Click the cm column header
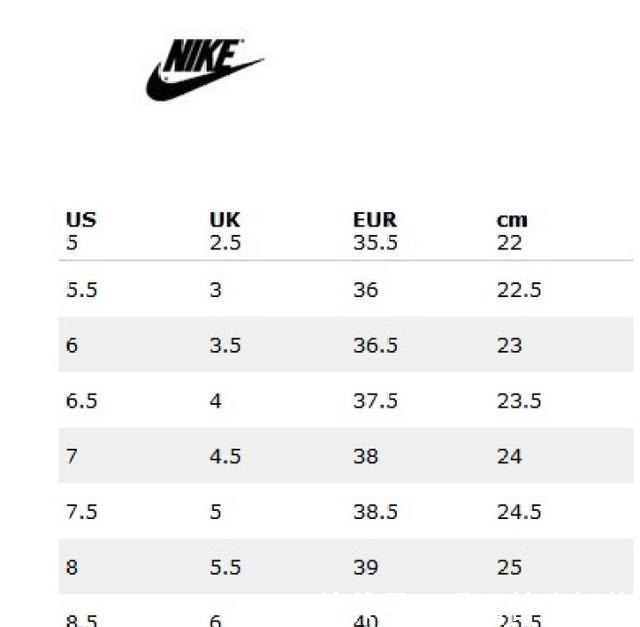Viewport: 640px width, 627px height. pyautogui.click(x=512, y=220)
